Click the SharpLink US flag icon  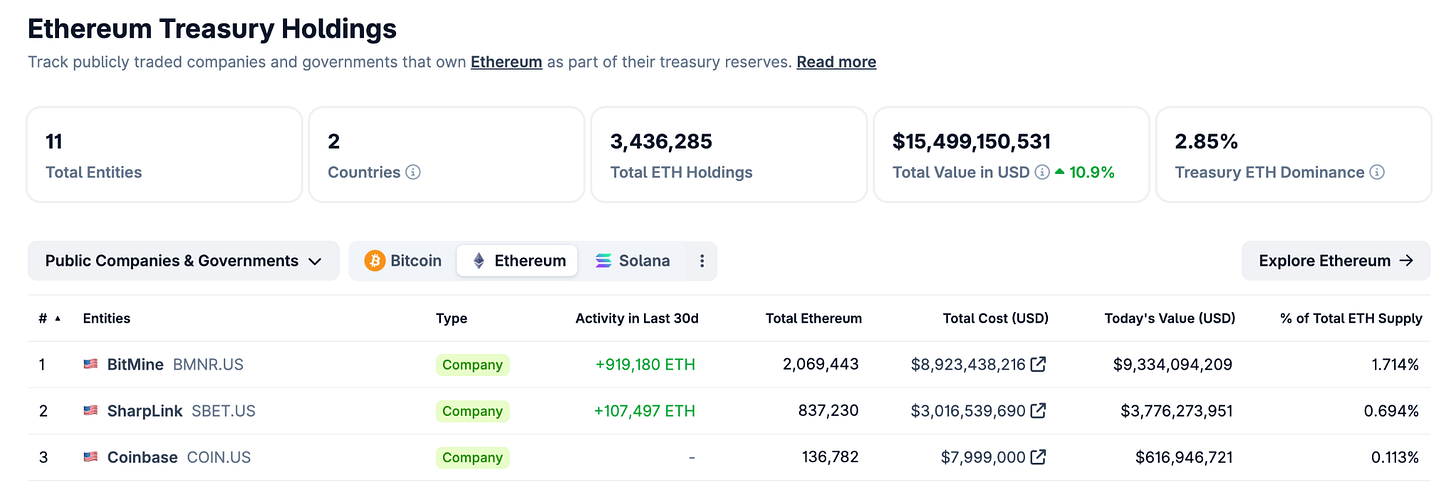tap(91, 411)
